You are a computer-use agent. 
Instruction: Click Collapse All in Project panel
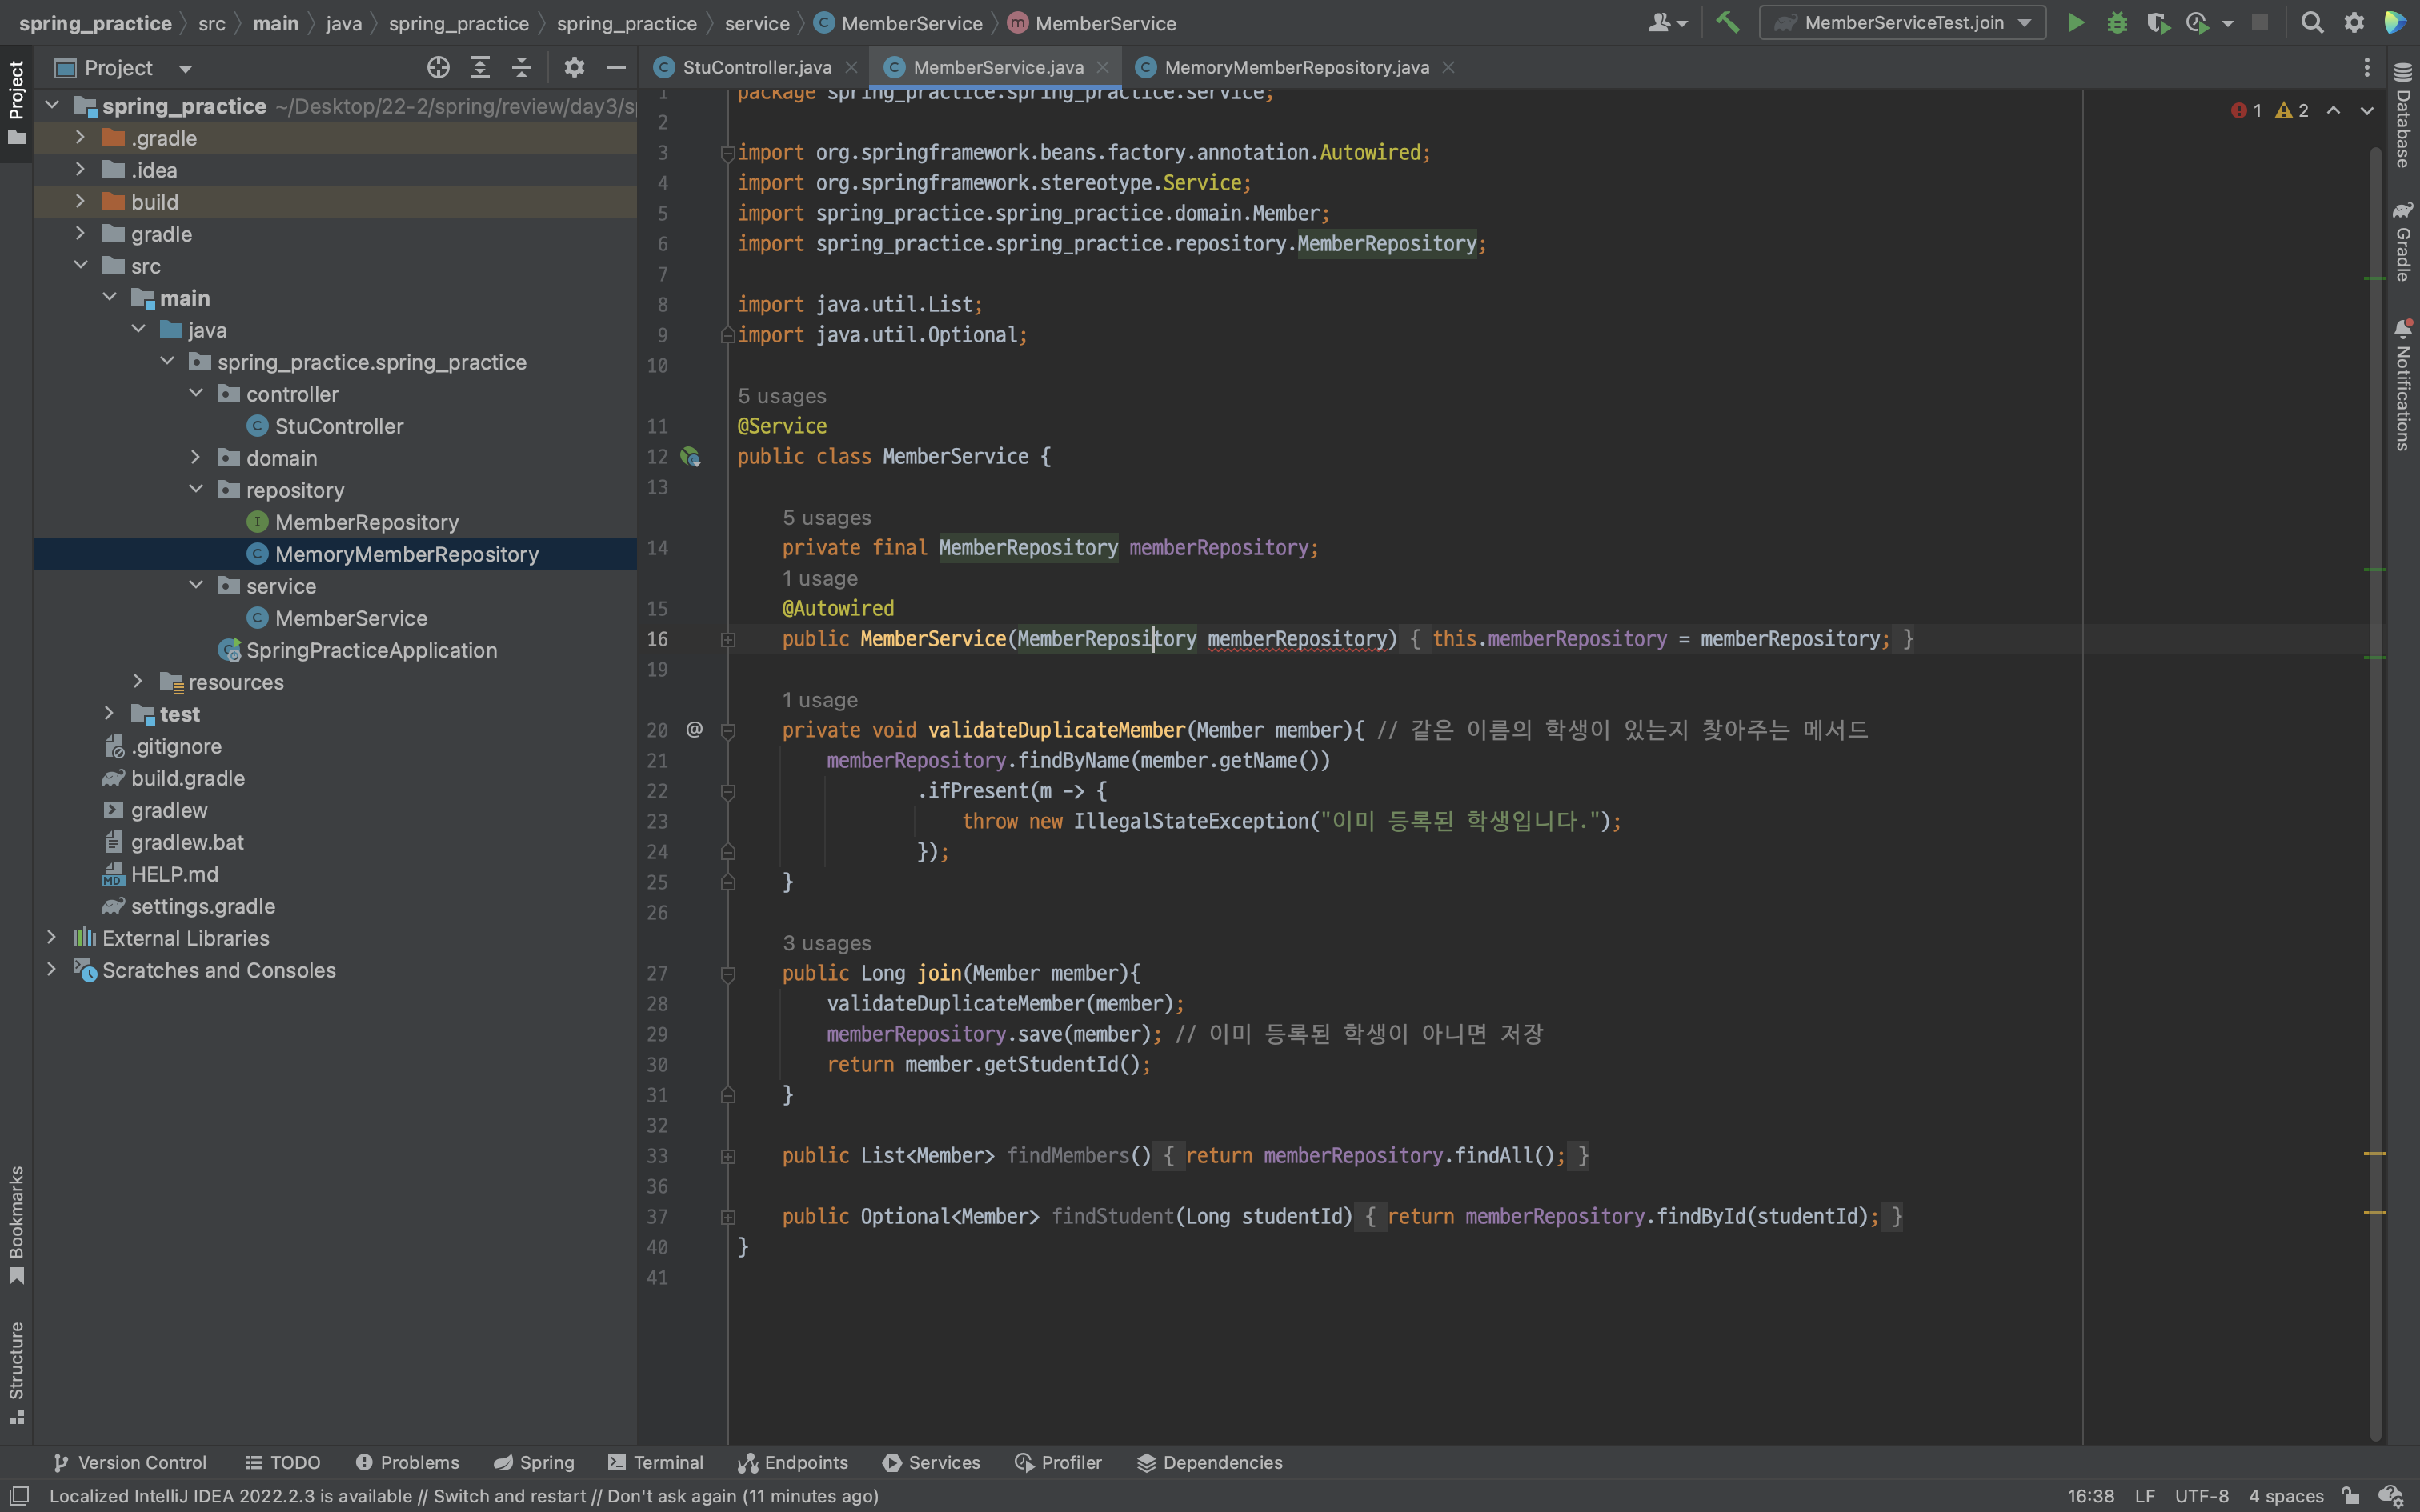point(521,68)
